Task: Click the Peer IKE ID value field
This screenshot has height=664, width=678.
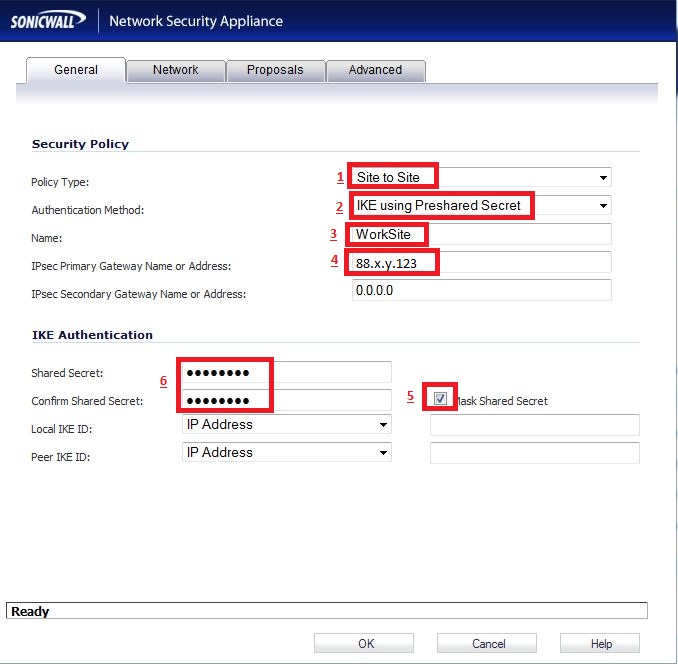Action: point(534,454)
